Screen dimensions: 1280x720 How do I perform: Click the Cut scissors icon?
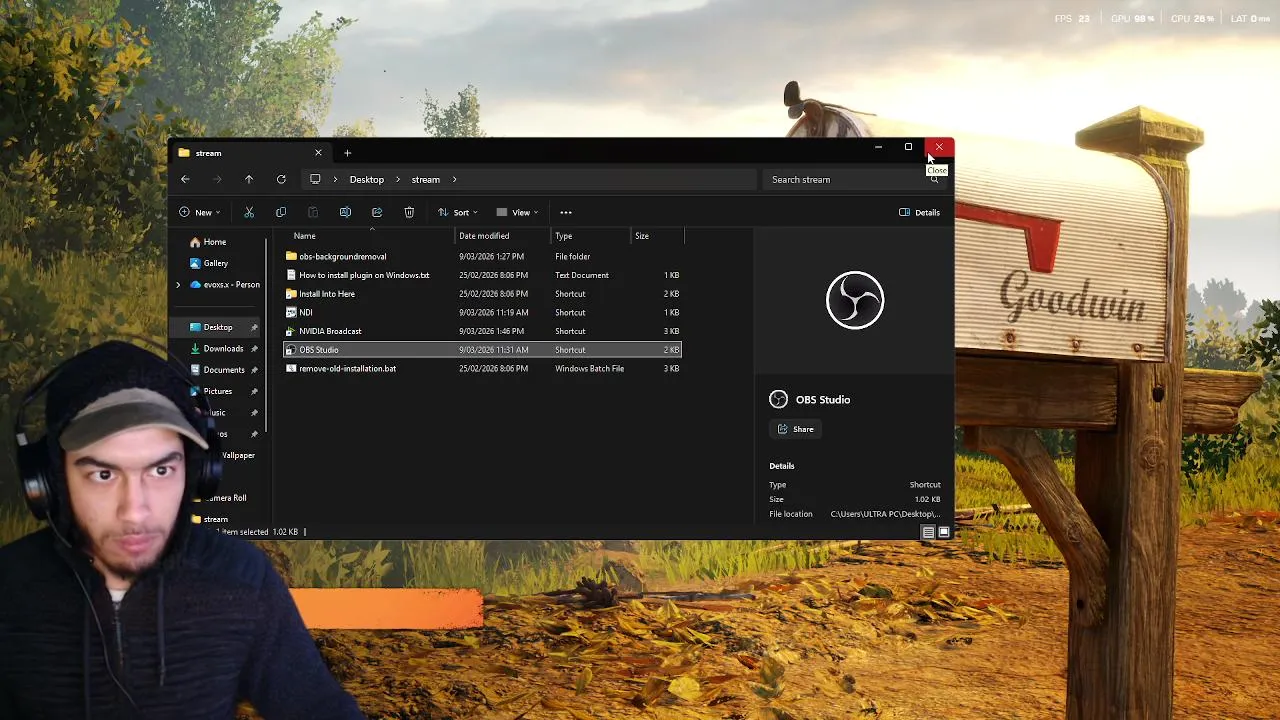click(249, 212)
